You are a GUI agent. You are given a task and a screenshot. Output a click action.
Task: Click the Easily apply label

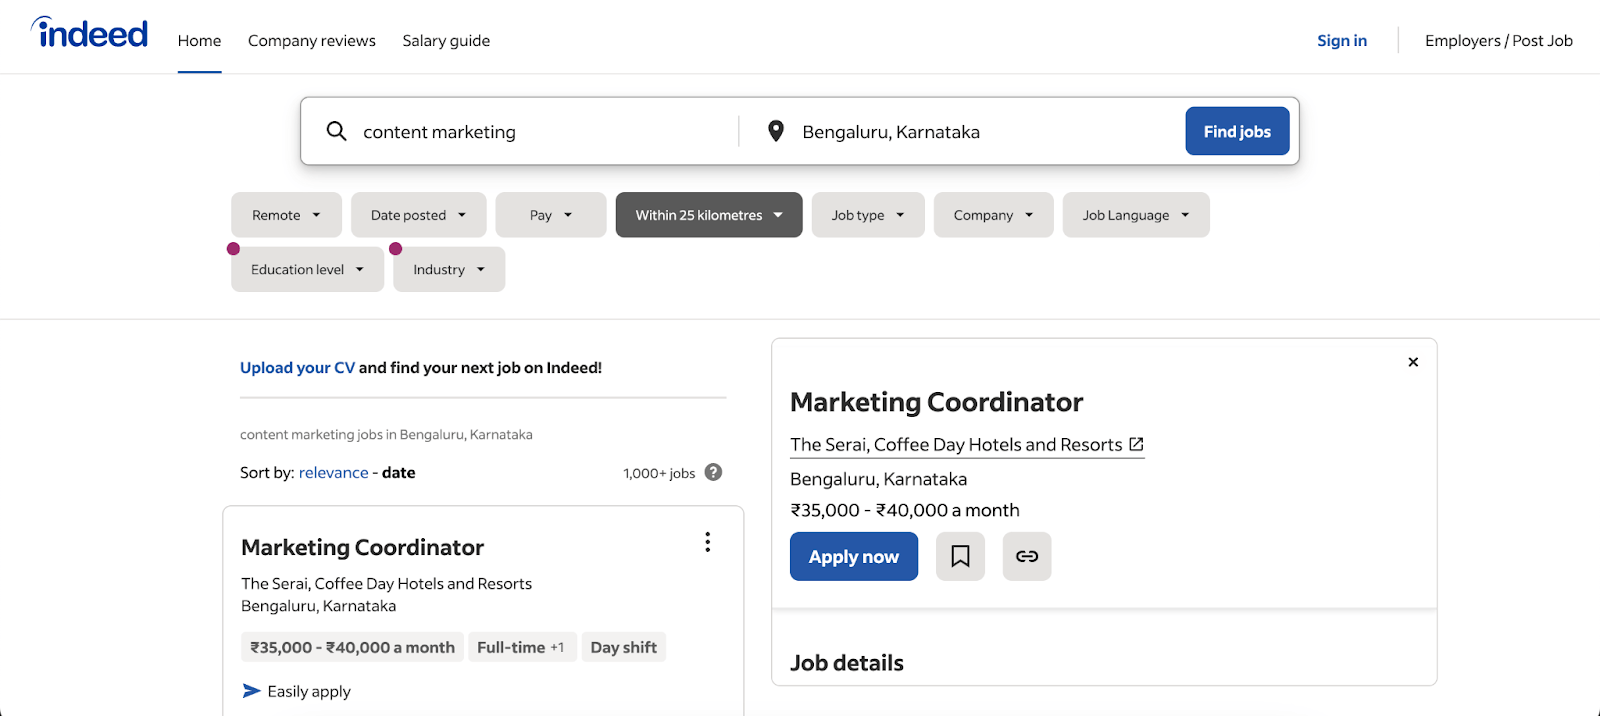click(x=309, y=691)
